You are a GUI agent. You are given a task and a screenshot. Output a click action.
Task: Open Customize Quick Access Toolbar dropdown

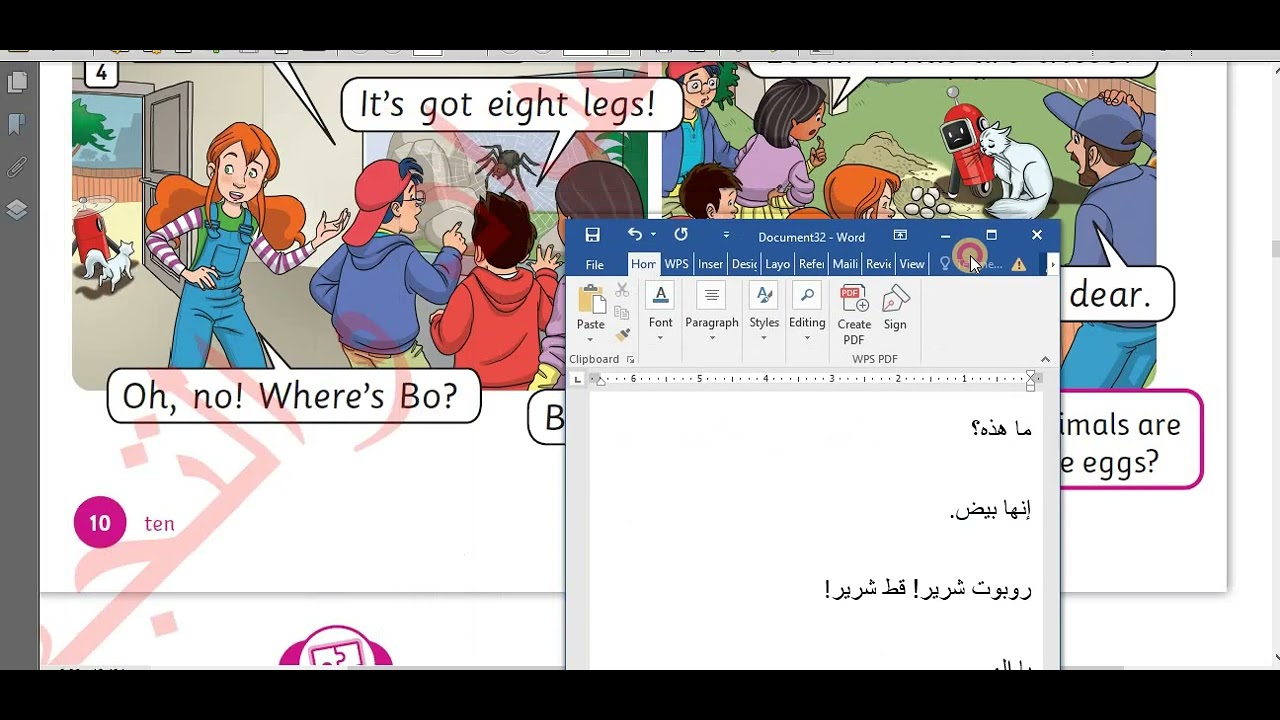726,235
